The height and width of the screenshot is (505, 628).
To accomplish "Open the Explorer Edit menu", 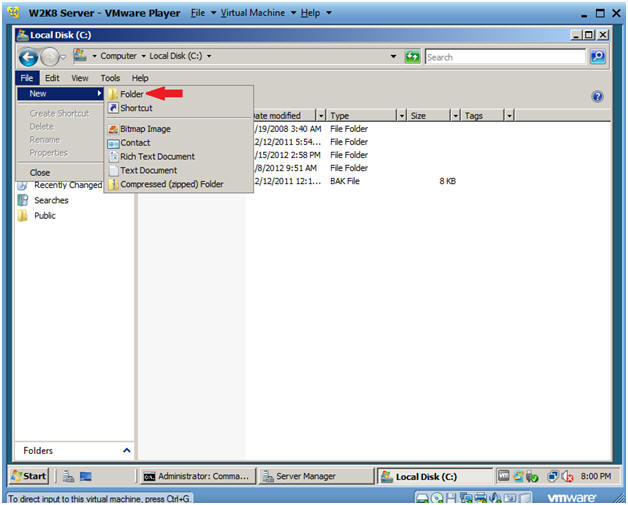I will point(52,78).
